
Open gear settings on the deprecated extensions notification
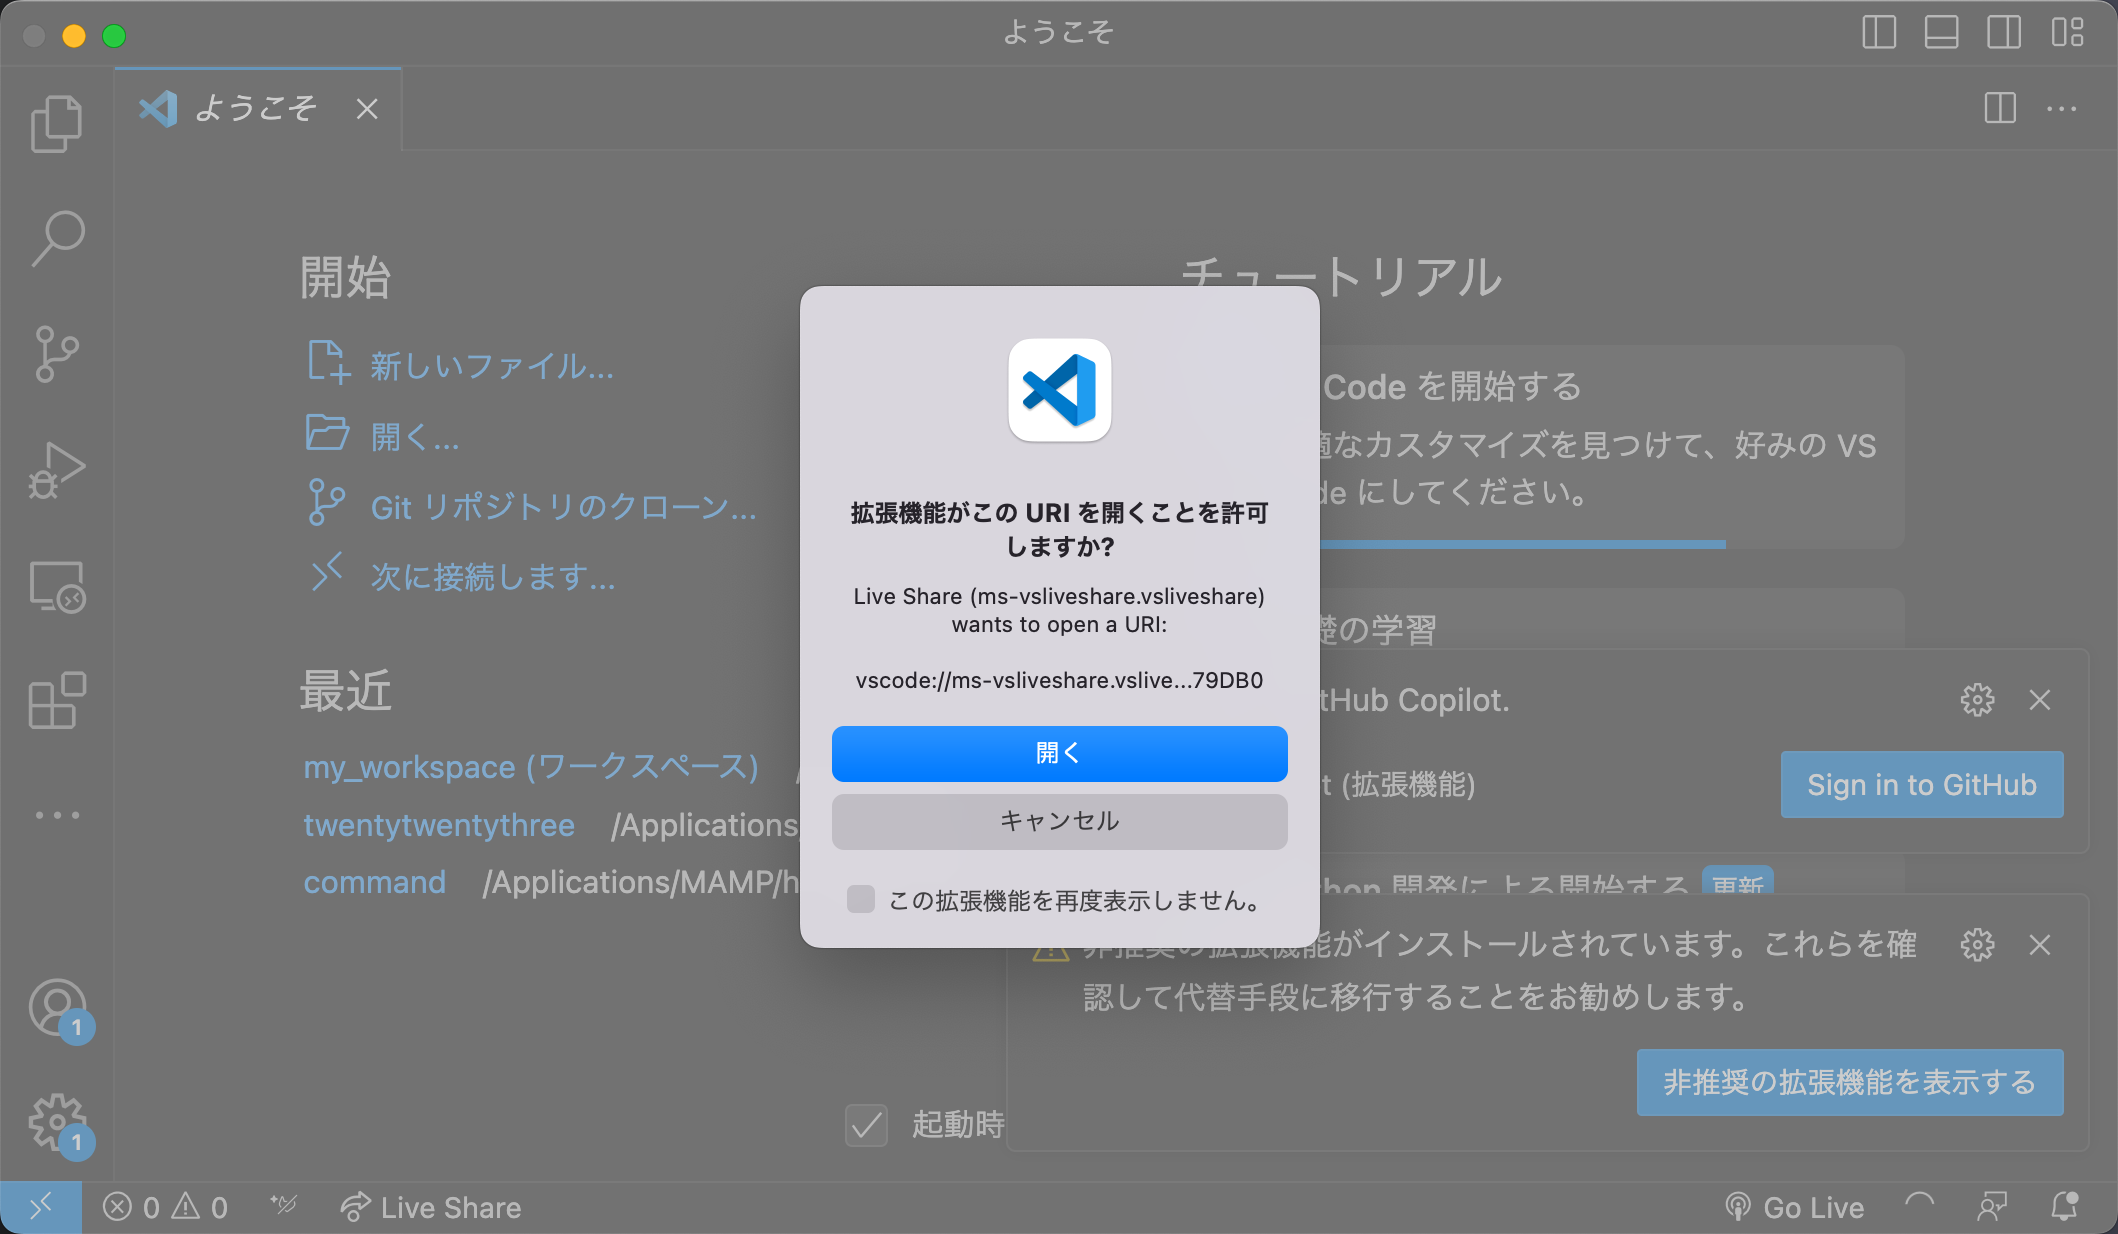click(1977, 944)
